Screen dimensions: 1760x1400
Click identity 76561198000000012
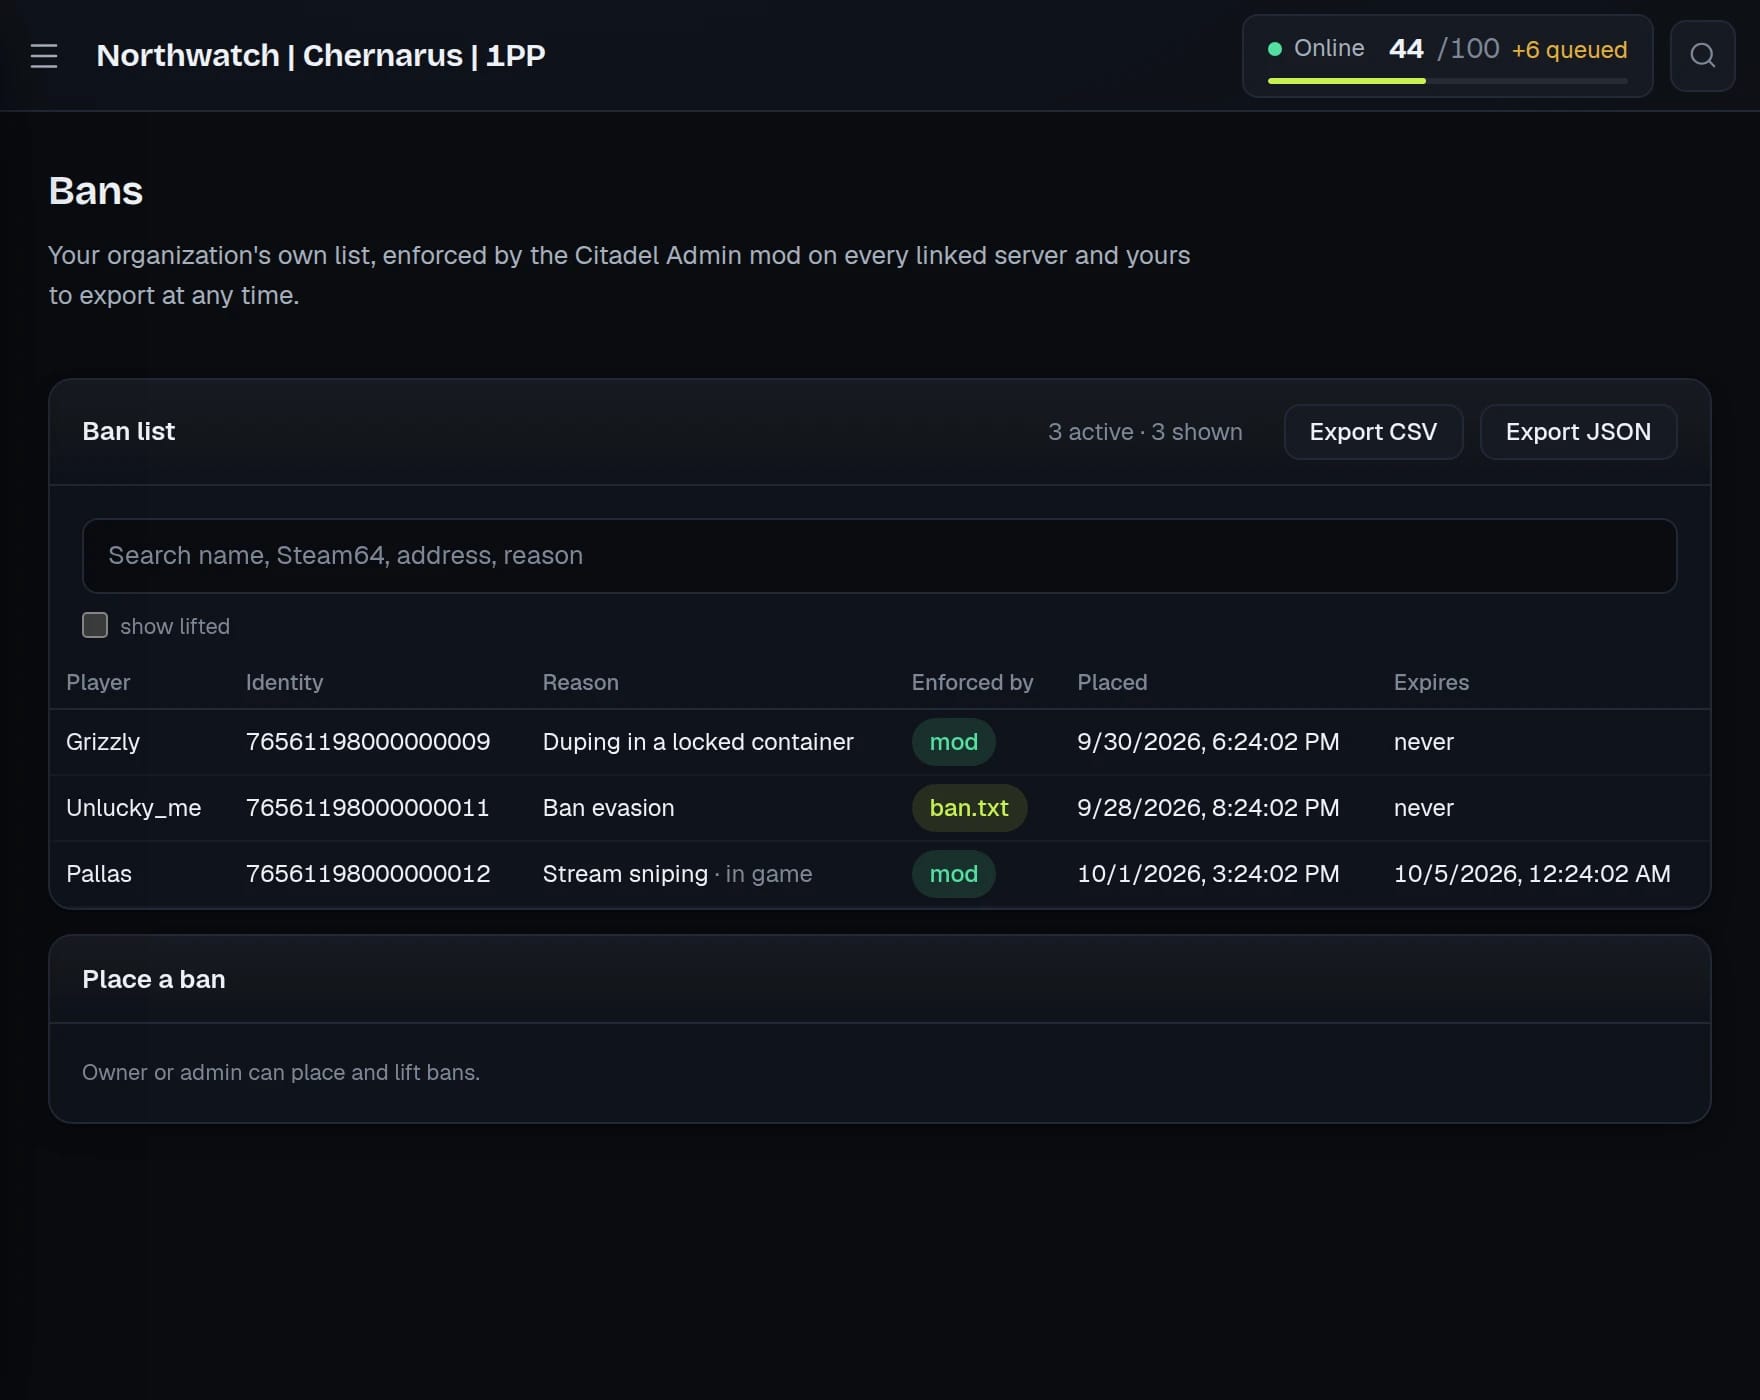point(368,874)
